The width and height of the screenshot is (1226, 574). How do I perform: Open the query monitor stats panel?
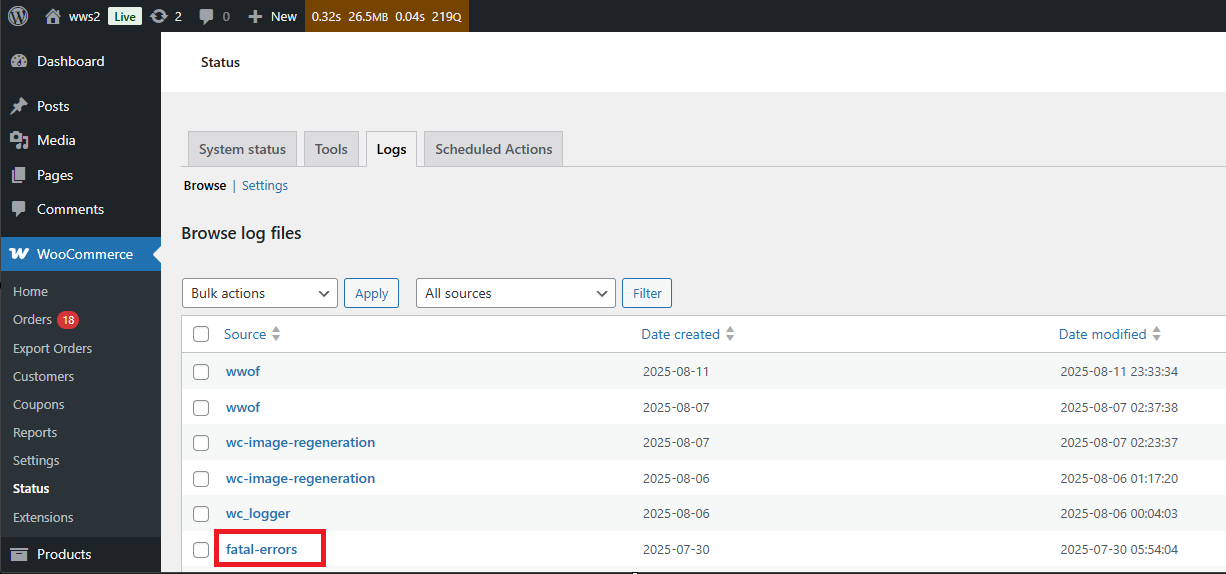pyautogui.click(x=386, y=16)
